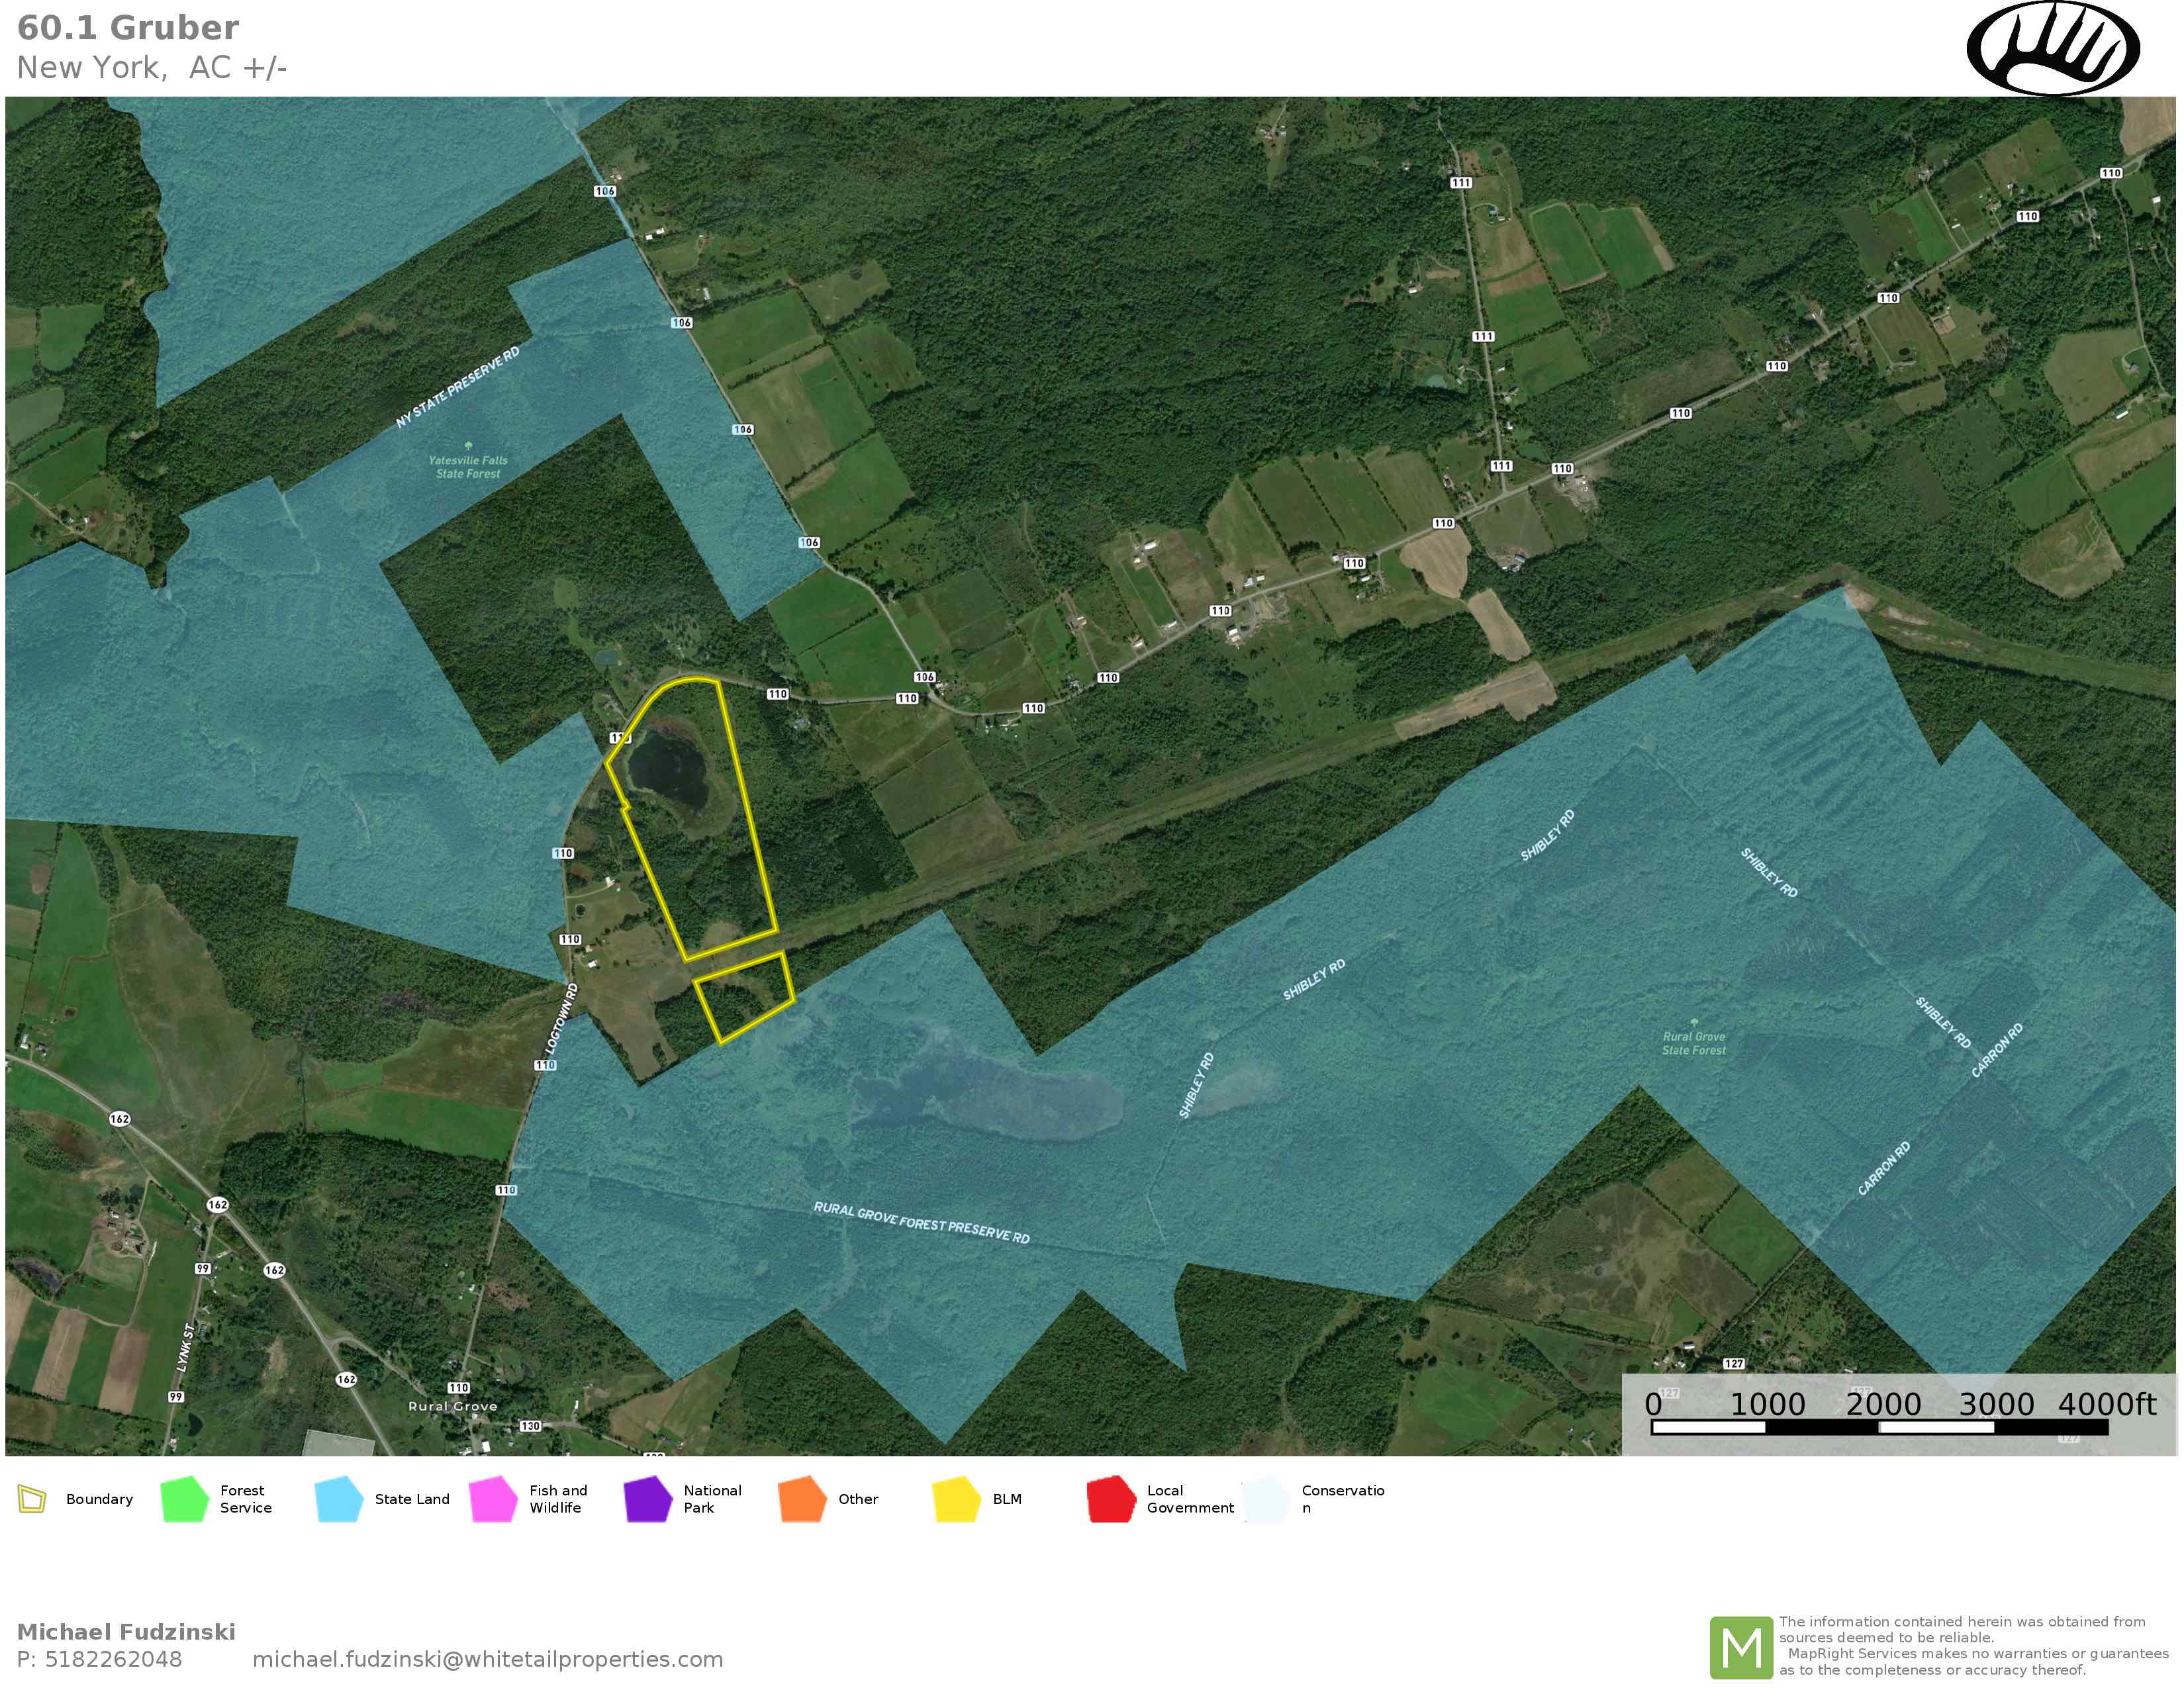
Task: Click the Rural Grove Forest Preserve Rd label
Action: pos(921,1223)
